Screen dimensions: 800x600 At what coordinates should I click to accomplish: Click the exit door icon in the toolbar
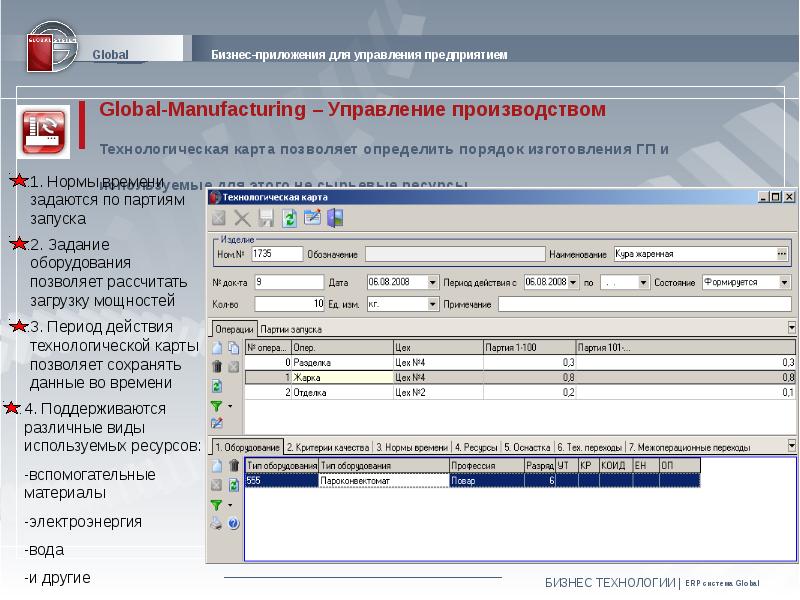[336, 219]
